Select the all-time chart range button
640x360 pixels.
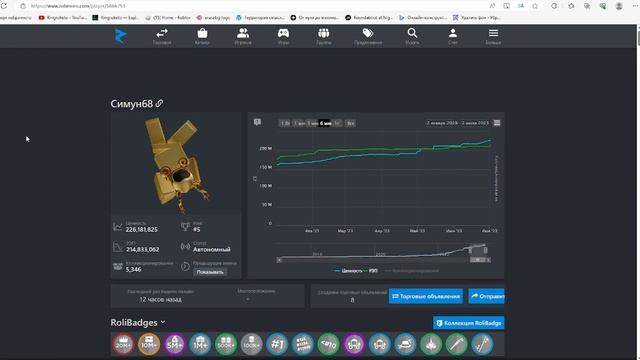(350, 123)
